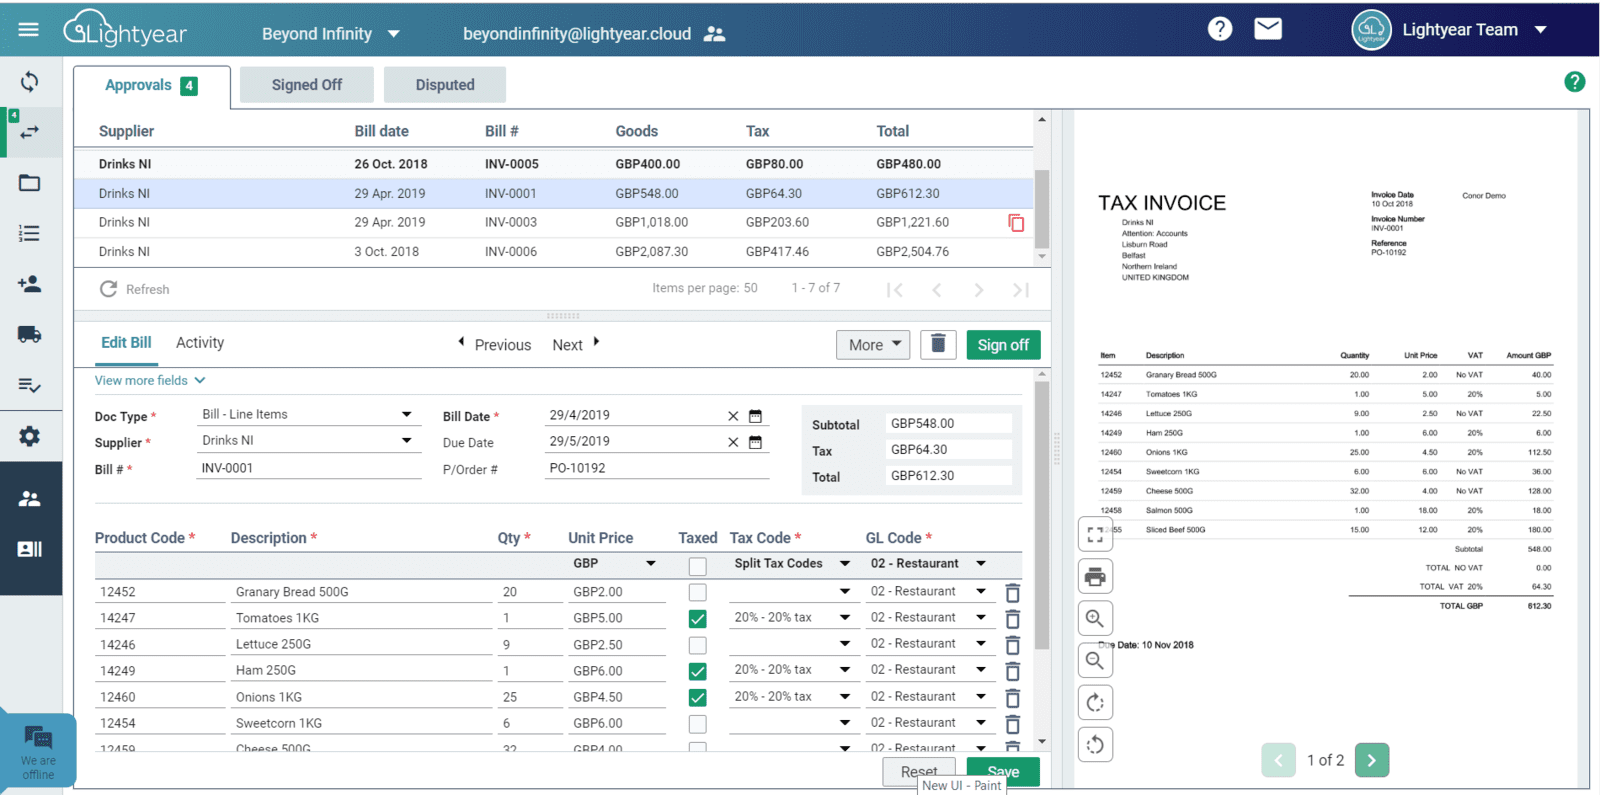The width and height of the screenshot is (1600, 795).
Task: Clear the Due Date field
Action: coord(733,442)
